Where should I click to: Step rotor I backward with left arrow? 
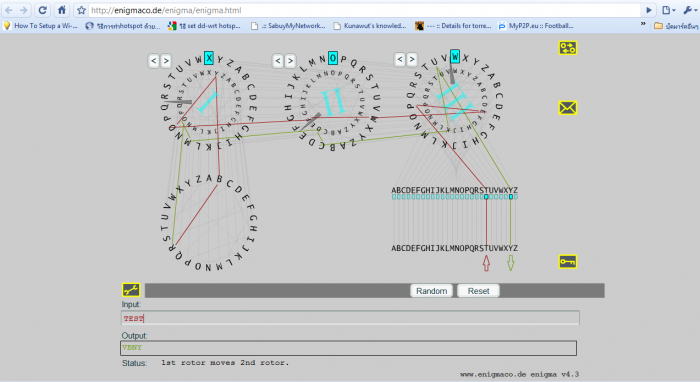pyautogui.click(x=154, y=61)
